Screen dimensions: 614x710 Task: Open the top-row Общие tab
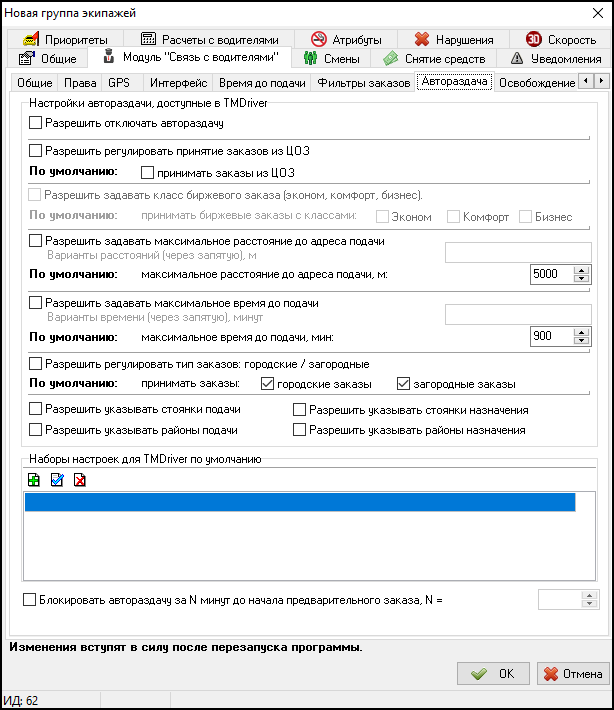coord(48,58)
